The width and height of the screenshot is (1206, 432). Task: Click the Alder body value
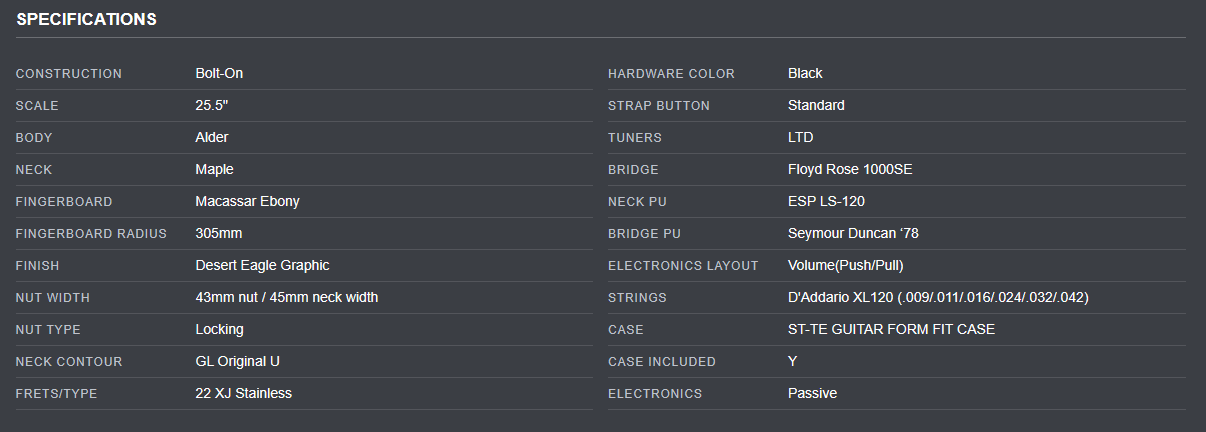tap(212, 137)
